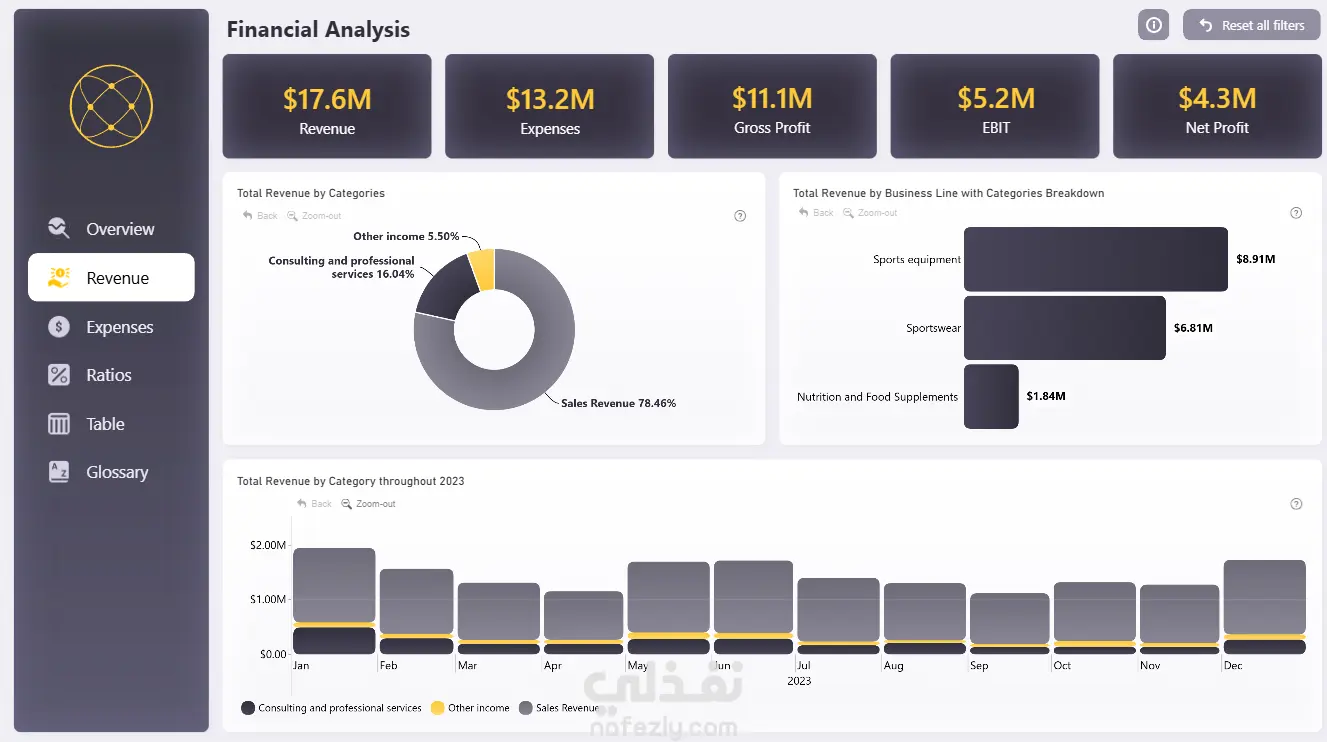Click the yellow atom logo in the sidebar
The image size is (1327, 742).
tap(111, 106)
